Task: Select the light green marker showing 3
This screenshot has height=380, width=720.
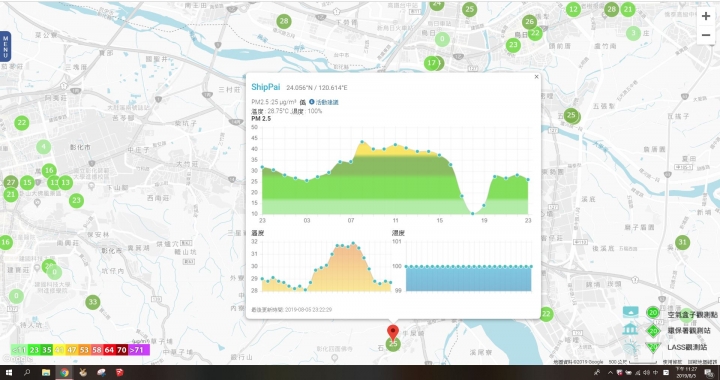Action: [634, 33]
